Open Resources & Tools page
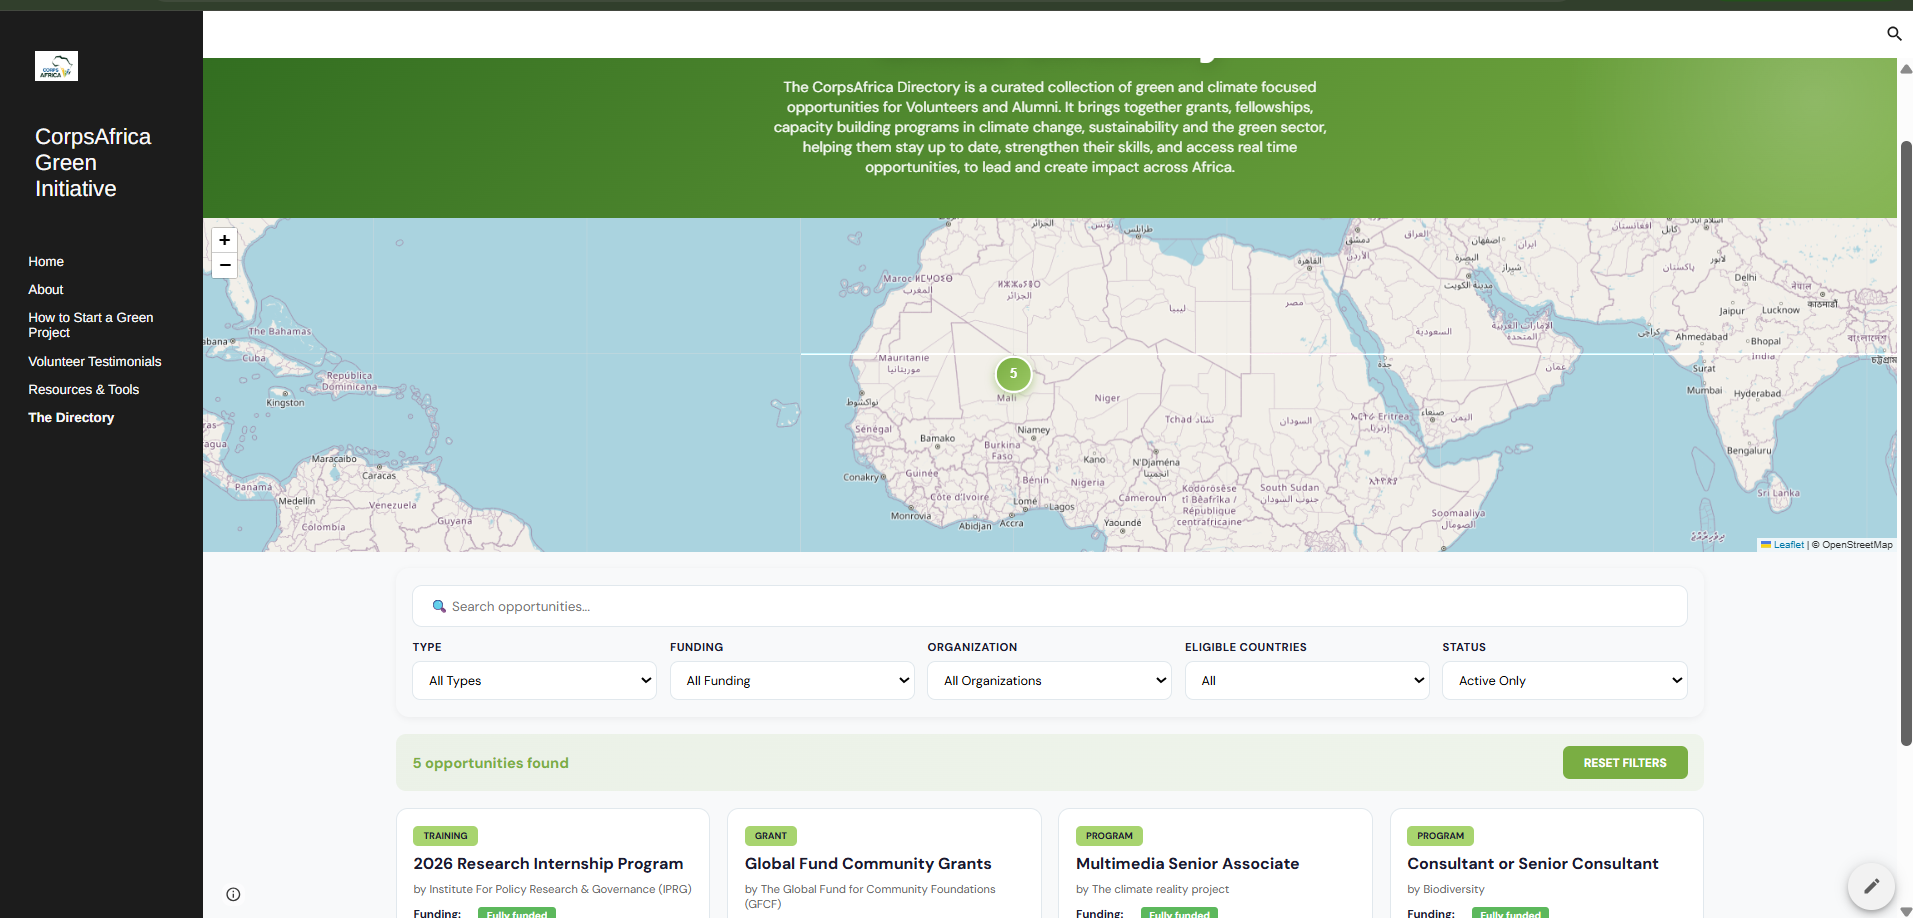 [x=84, y=390]
